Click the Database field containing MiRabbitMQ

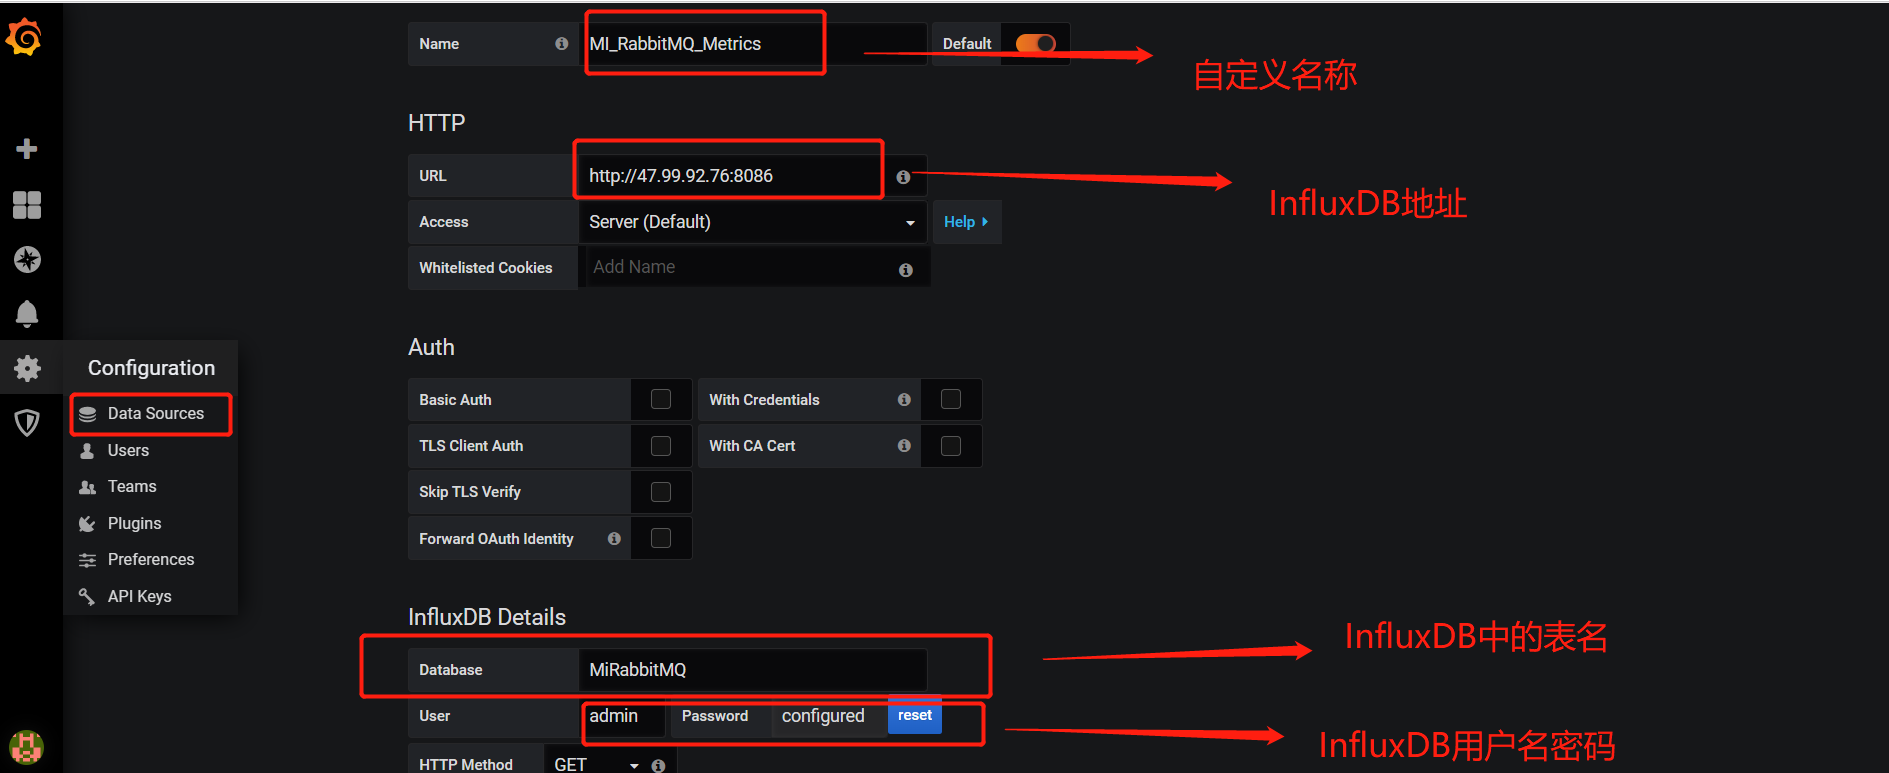tap(753, 670)
